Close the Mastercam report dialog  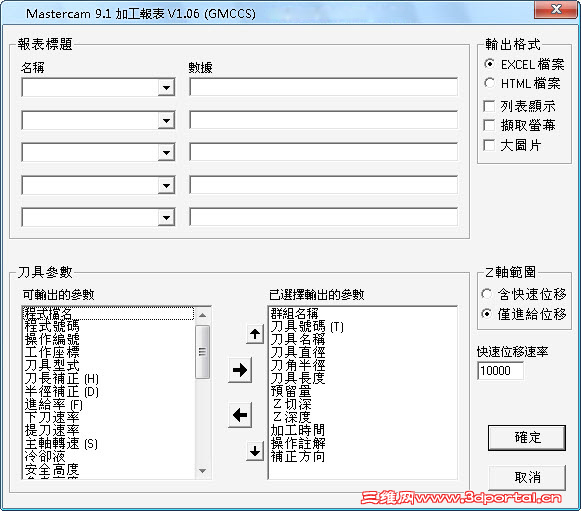(556, 9)
